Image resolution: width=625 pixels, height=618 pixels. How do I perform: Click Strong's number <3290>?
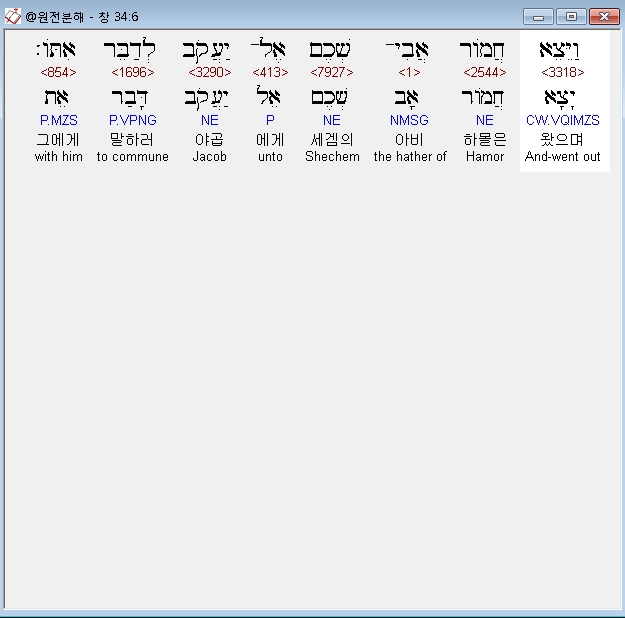[x=210, y=72]
